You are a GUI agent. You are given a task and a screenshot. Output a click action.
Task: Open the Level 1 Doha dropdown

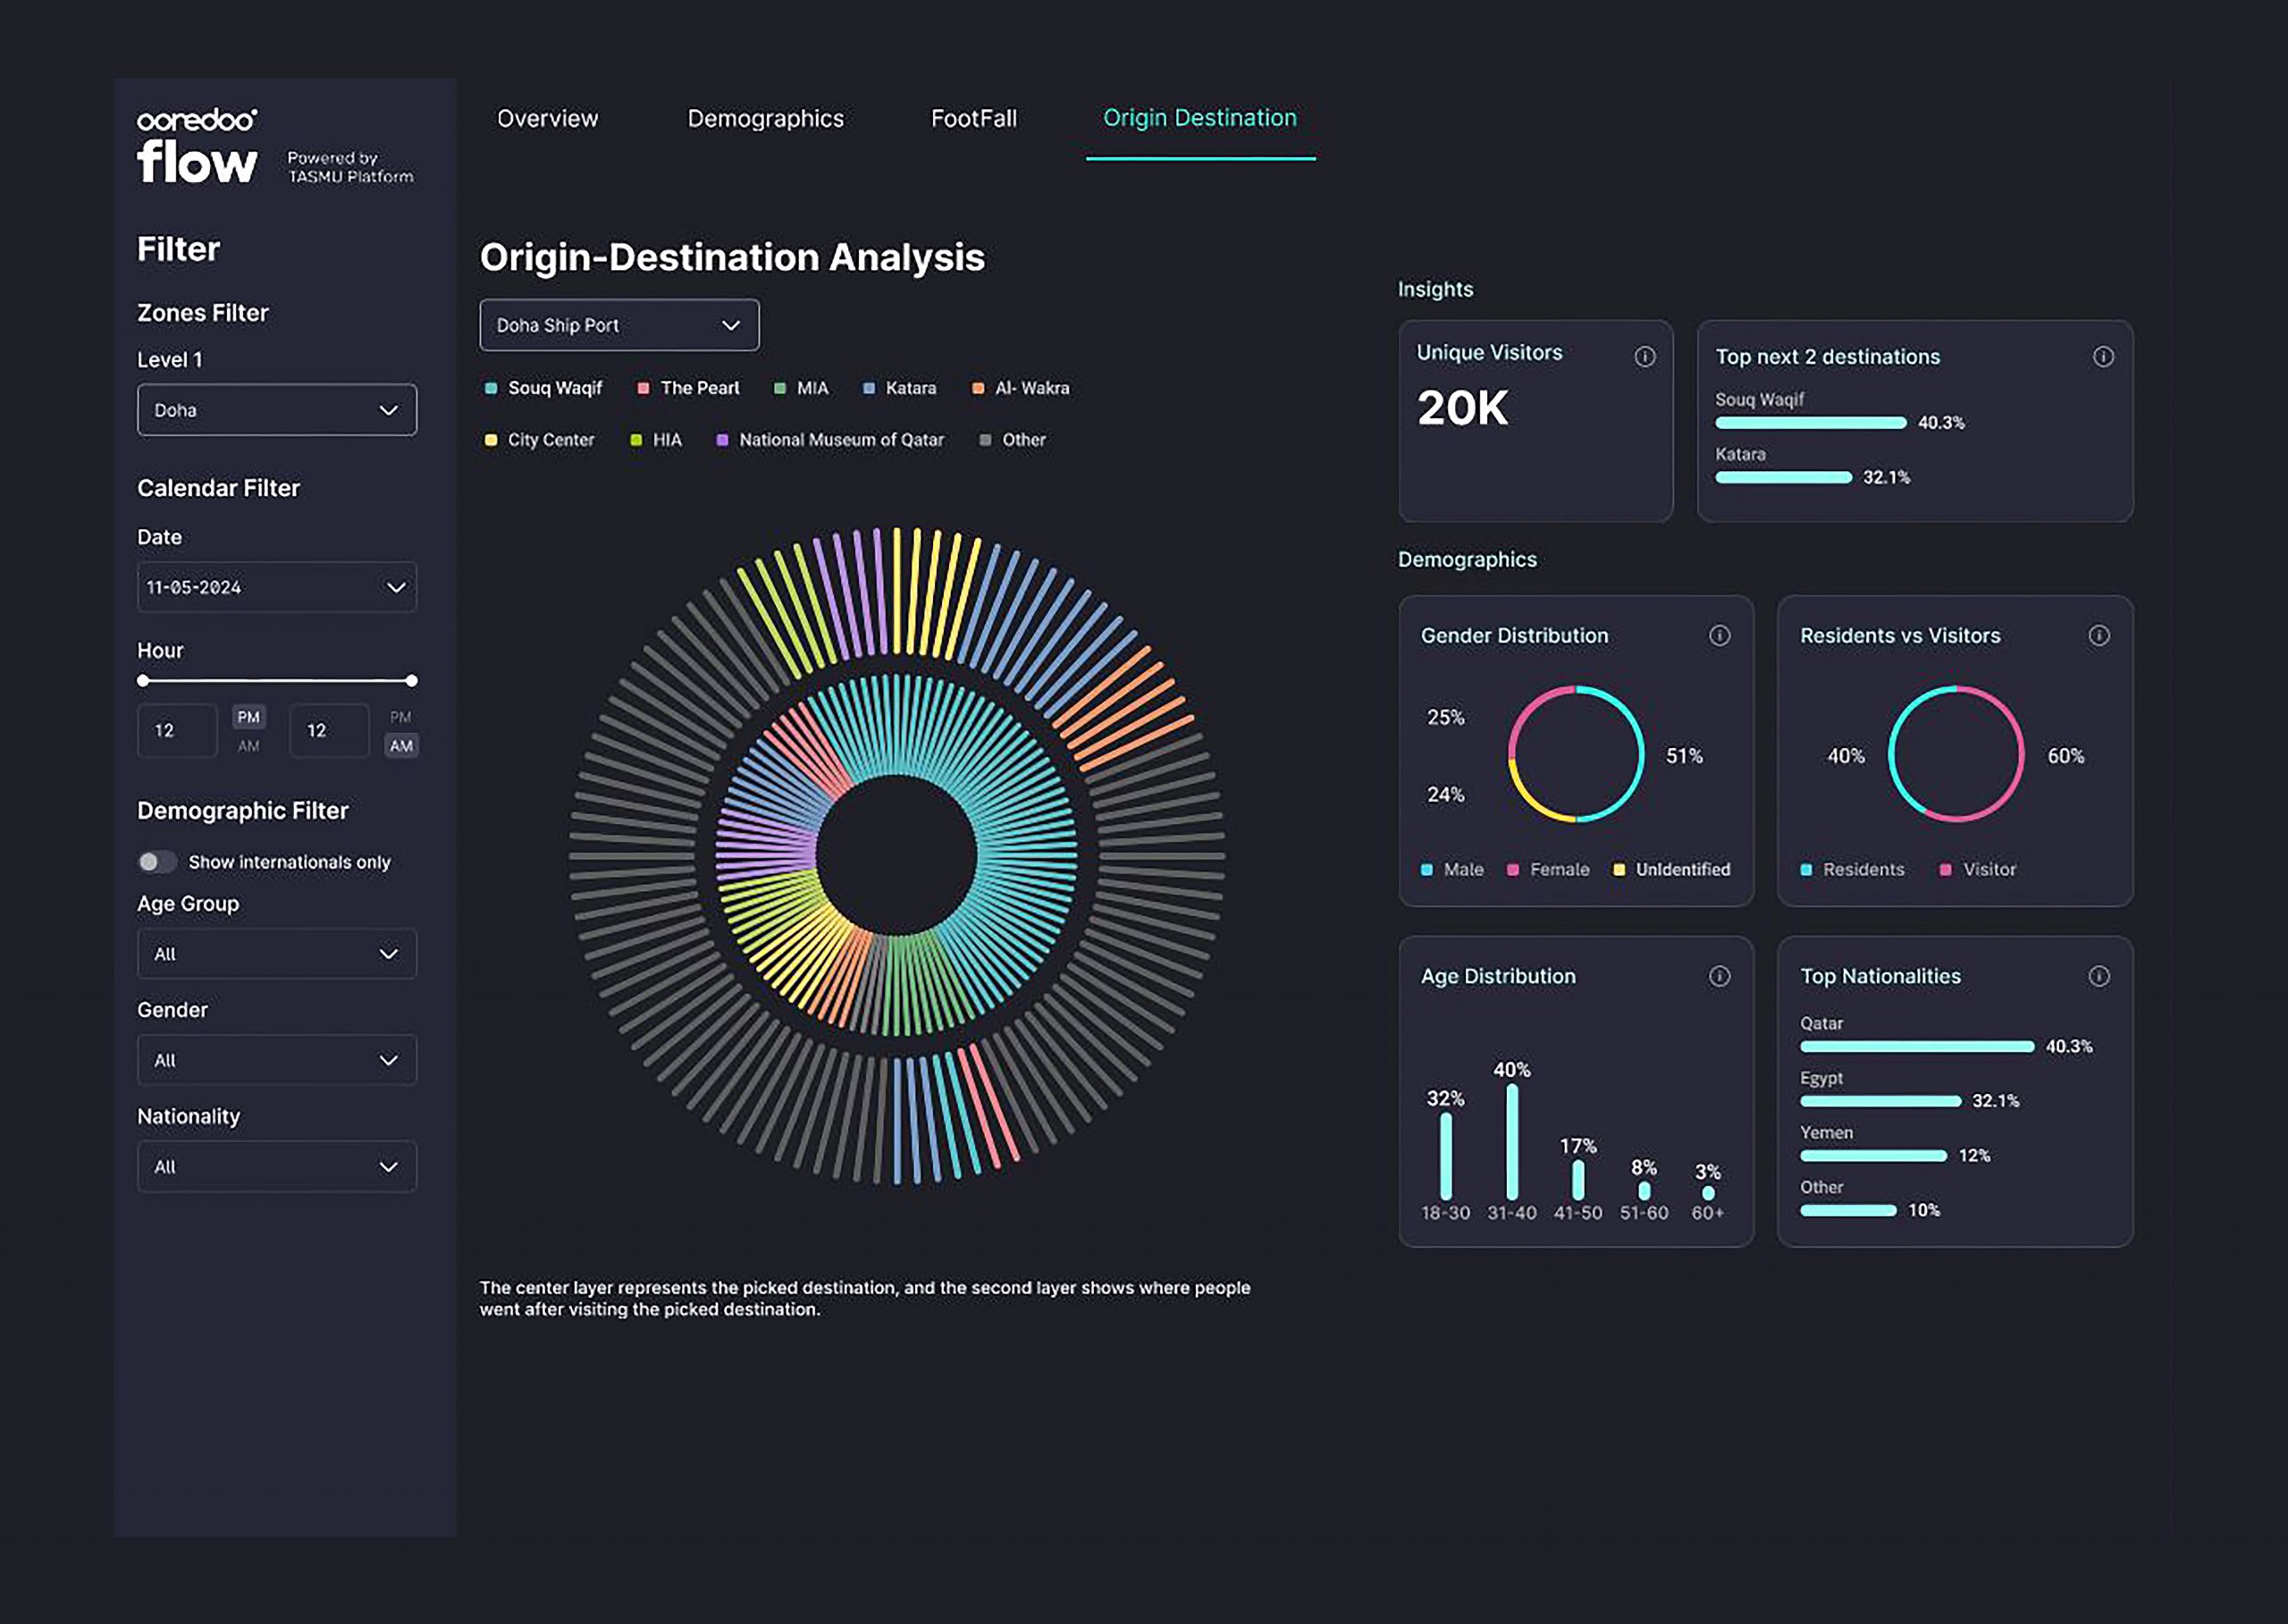point(277,410)
